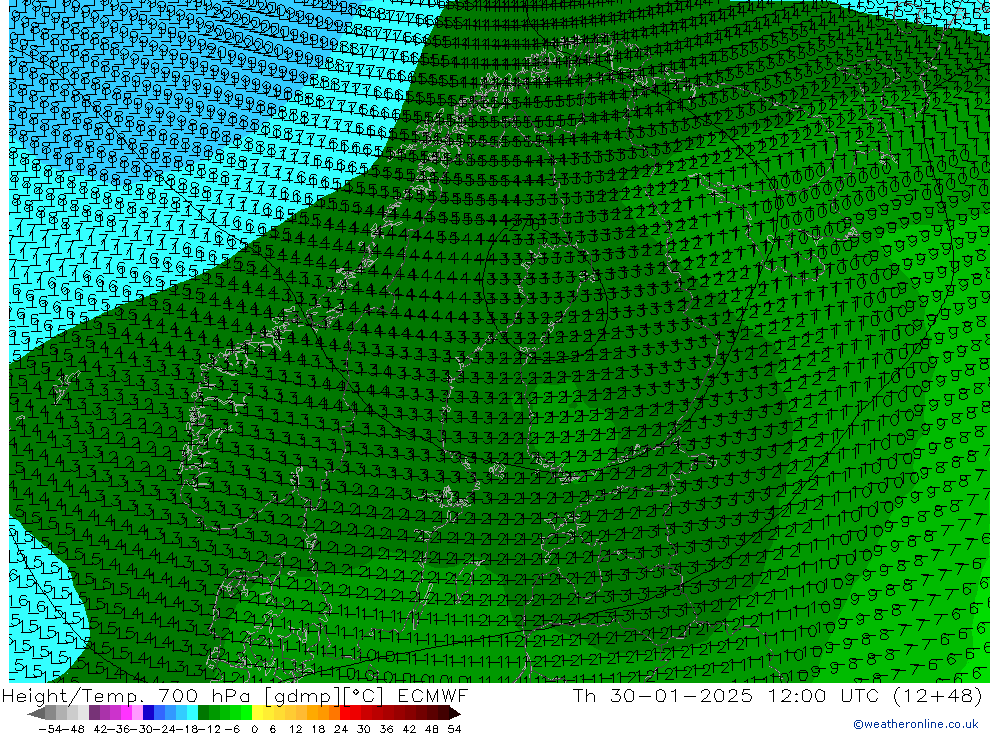
Task: Click the '18' legend tick label
Action: (x=318, y=729)
